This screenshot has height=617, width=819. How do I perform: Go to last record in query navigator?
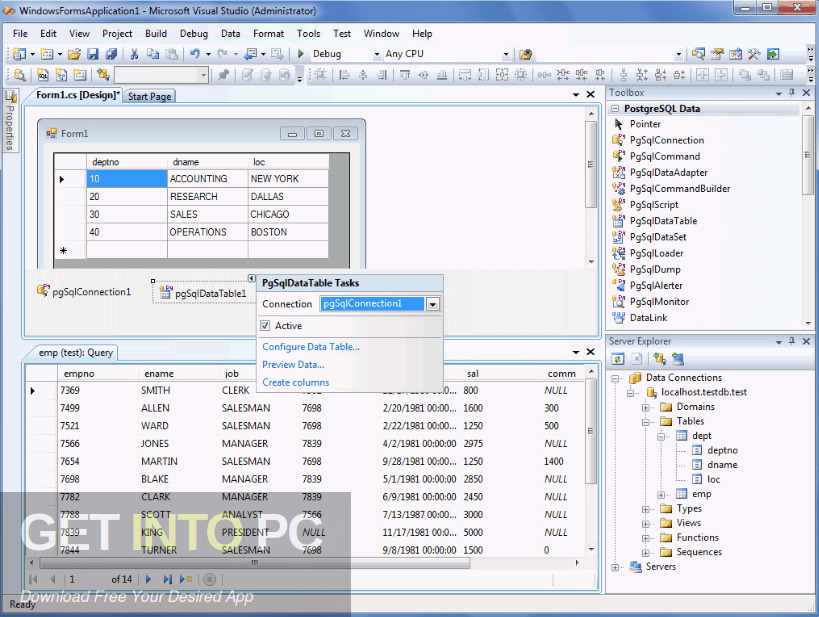tap(167, 579)
